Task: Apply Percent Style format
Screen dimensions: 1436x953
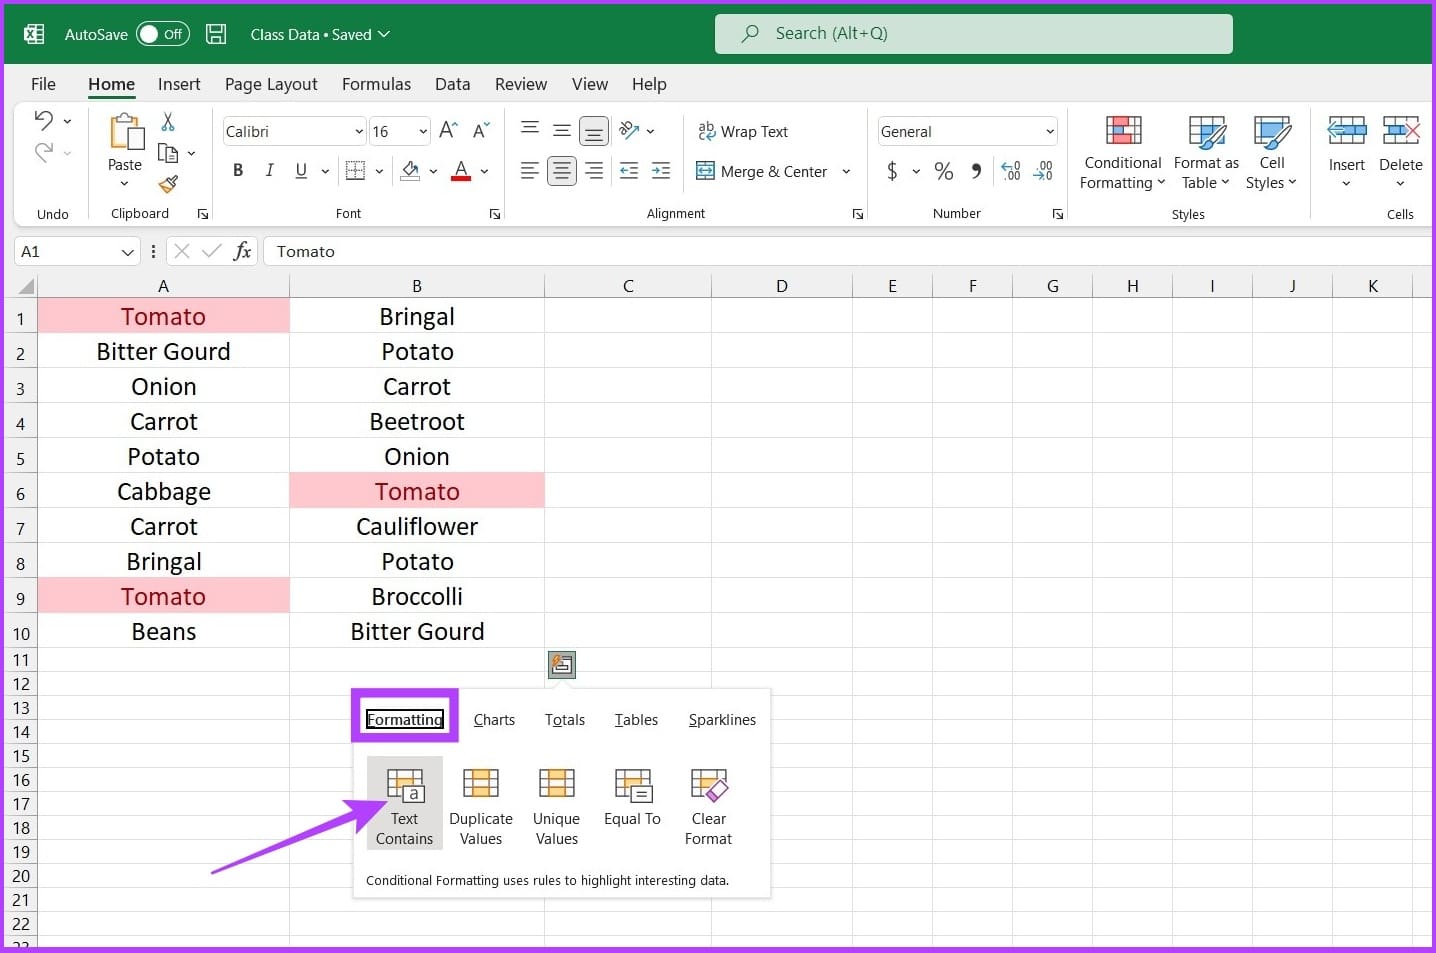Action: click(943, 171)
